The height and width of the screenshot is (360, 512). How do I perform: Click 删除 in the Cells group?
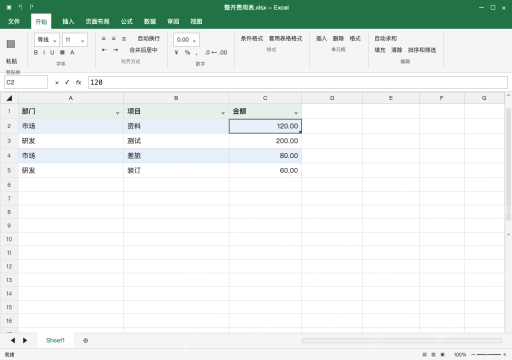coord(338,39)
